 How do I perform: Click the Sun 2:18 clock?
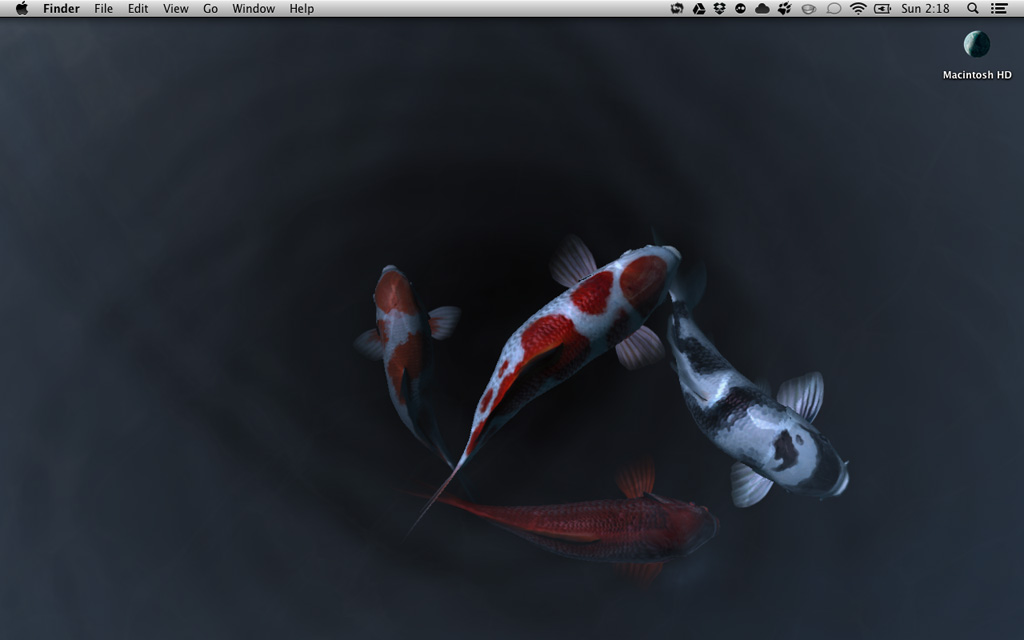(x=925, y=9)
